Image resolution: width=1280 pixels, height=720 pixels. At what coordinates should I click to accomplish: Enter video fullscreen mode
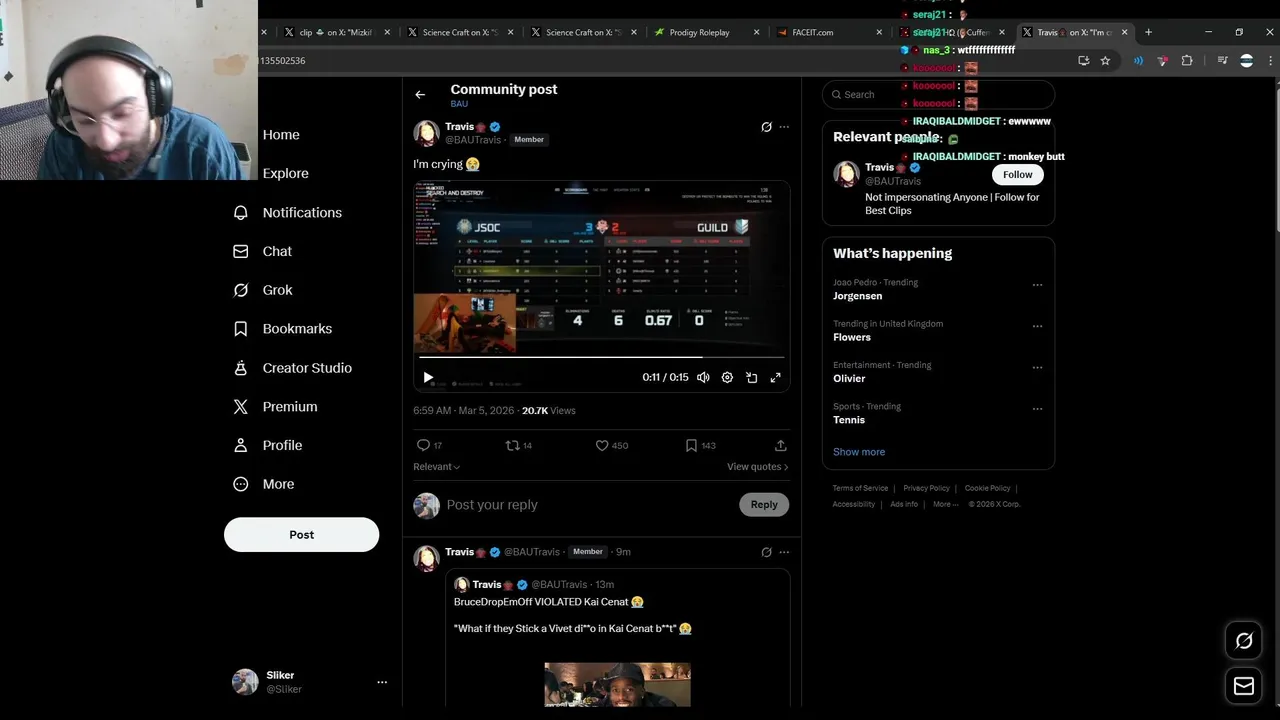tap(775, 377)
